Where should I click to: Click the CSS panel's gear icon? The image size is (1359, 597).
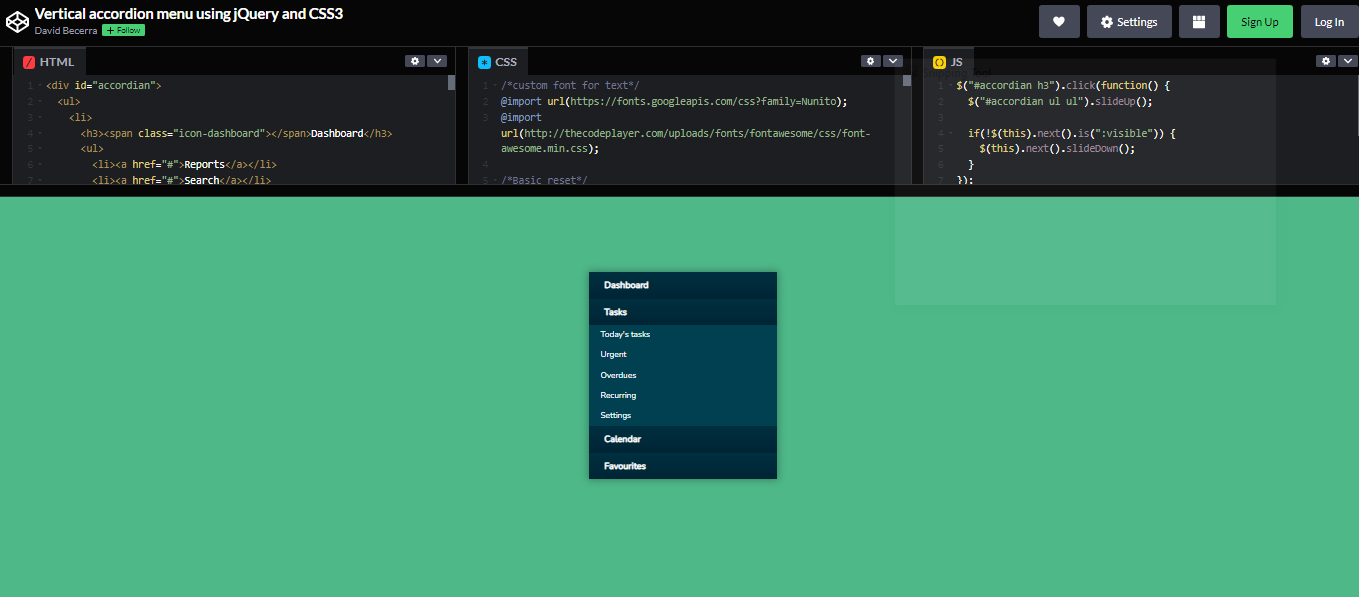870,60
